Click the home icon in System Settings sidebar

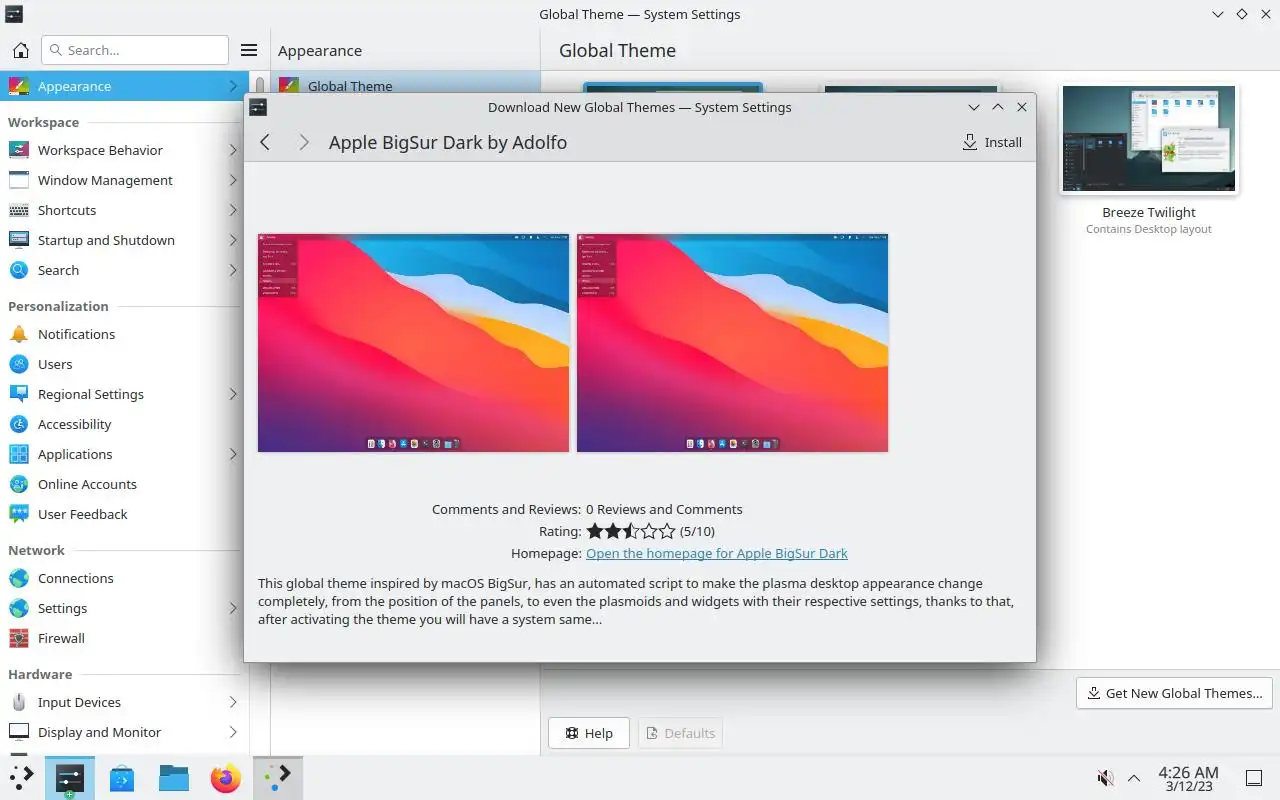click(x=20, y=50)
